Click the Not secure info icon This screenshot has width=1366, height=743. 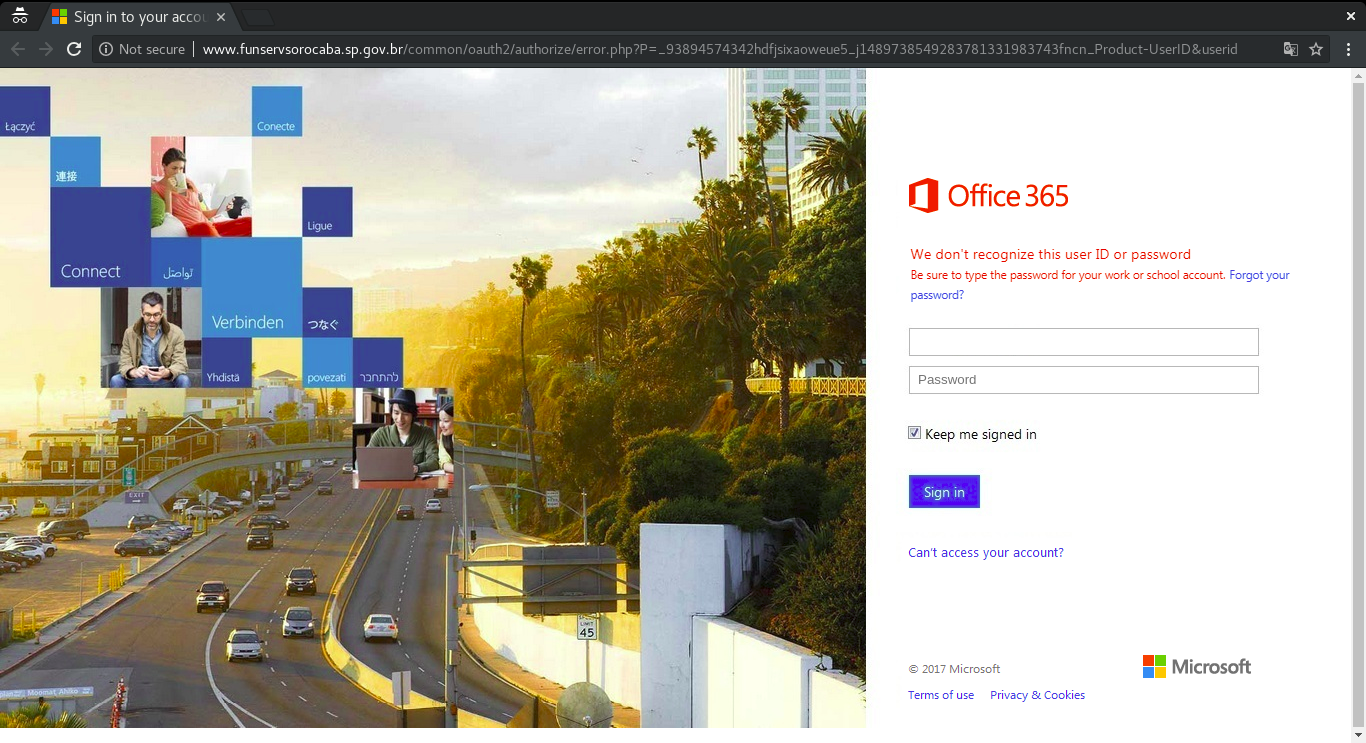(106, 49)
